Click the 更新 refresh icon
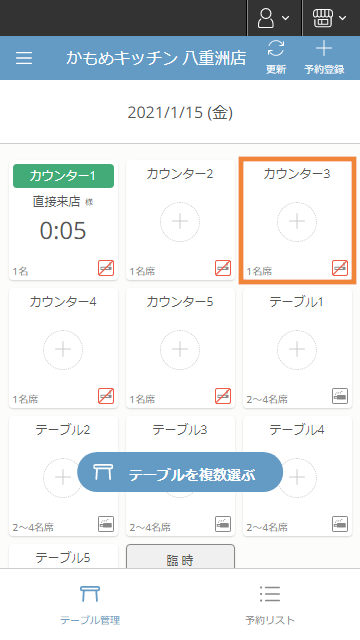Screen dimensions: 360x640 pos(276,49)
